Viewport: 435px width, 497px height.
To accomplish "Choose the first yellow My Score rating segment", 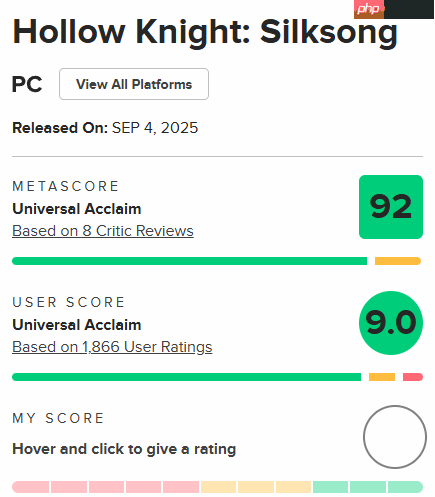I will (x=218, y=487).
